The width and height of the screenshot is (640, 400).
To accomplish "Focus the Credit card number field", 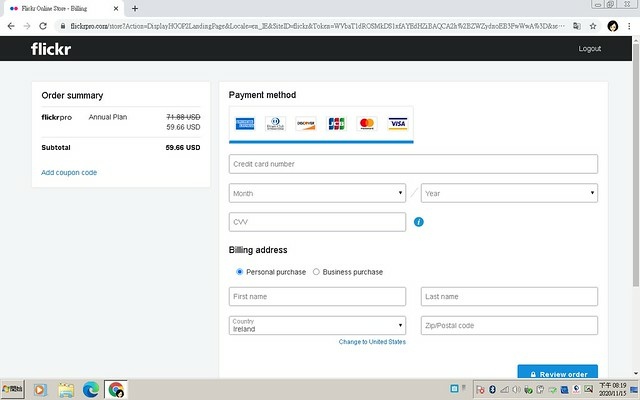I will [x=413, y=164].
